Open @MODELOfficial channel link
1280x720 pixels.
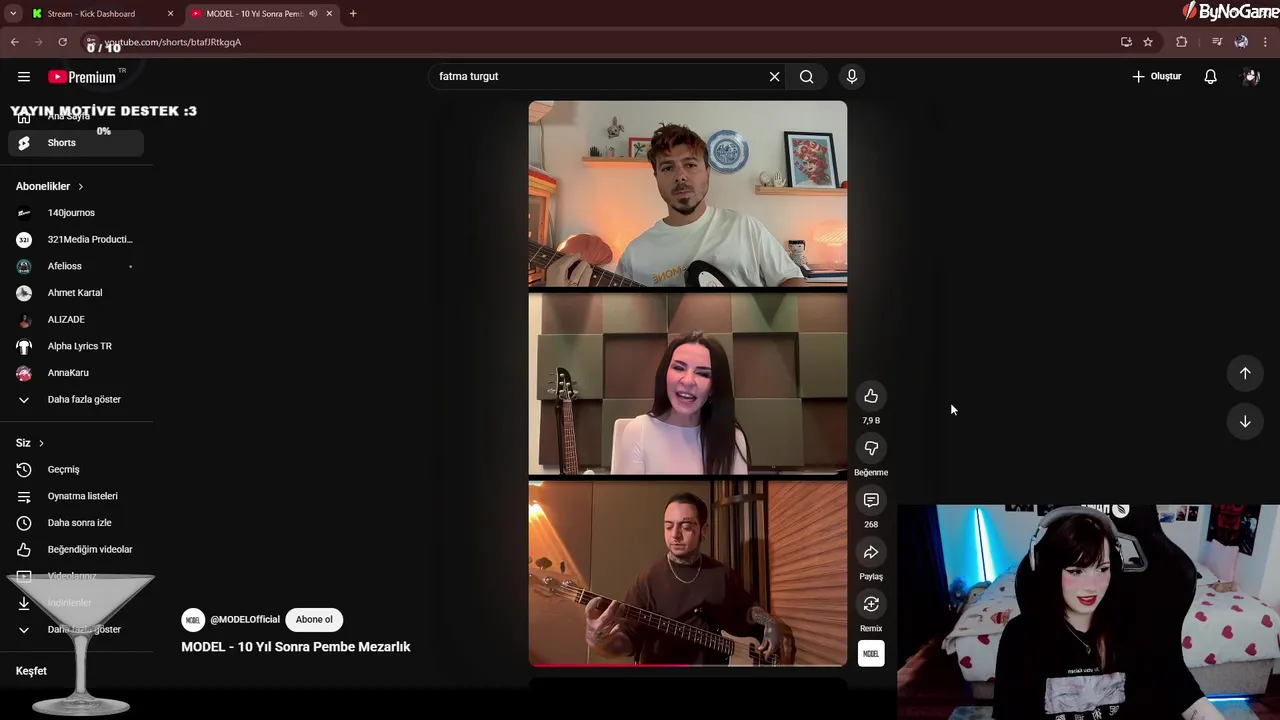(x=245, y=620)
